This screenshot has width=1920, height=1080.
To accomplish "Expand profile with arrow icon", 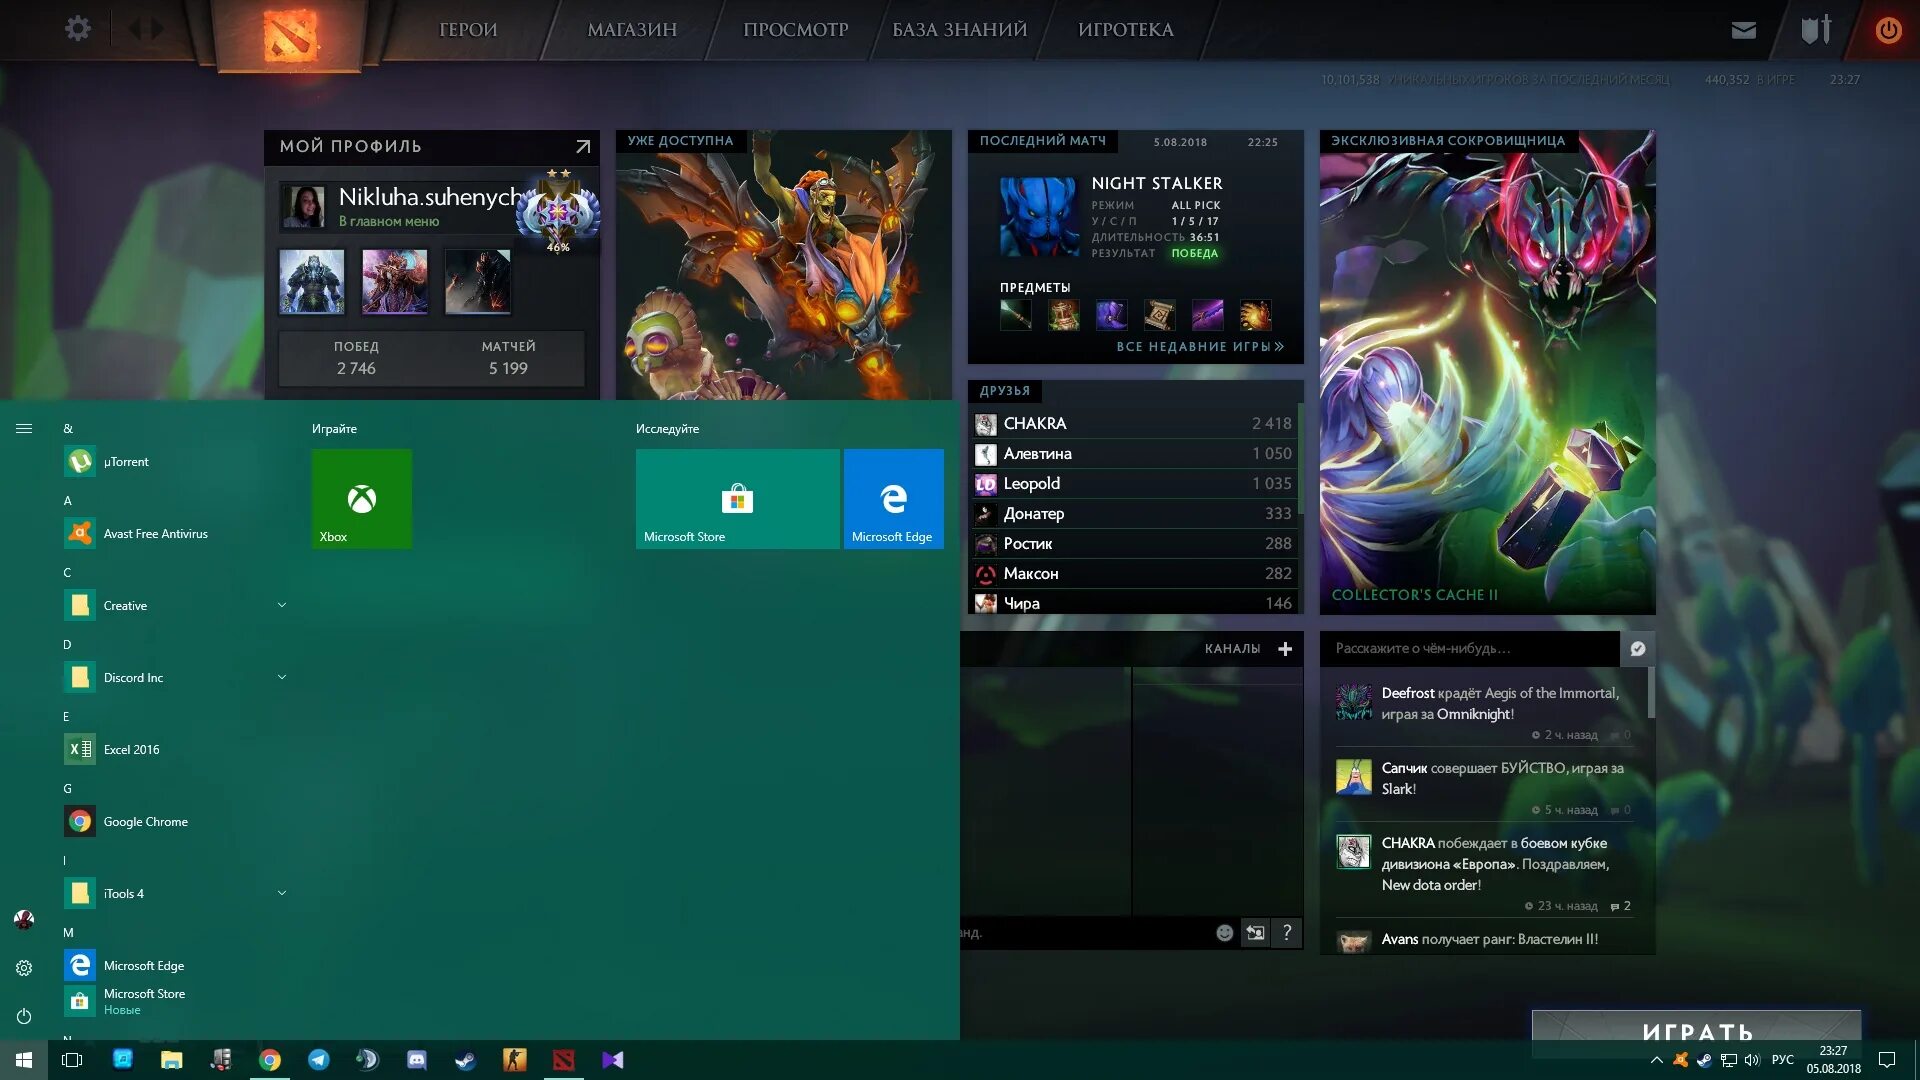I will [x=583, y=147].
